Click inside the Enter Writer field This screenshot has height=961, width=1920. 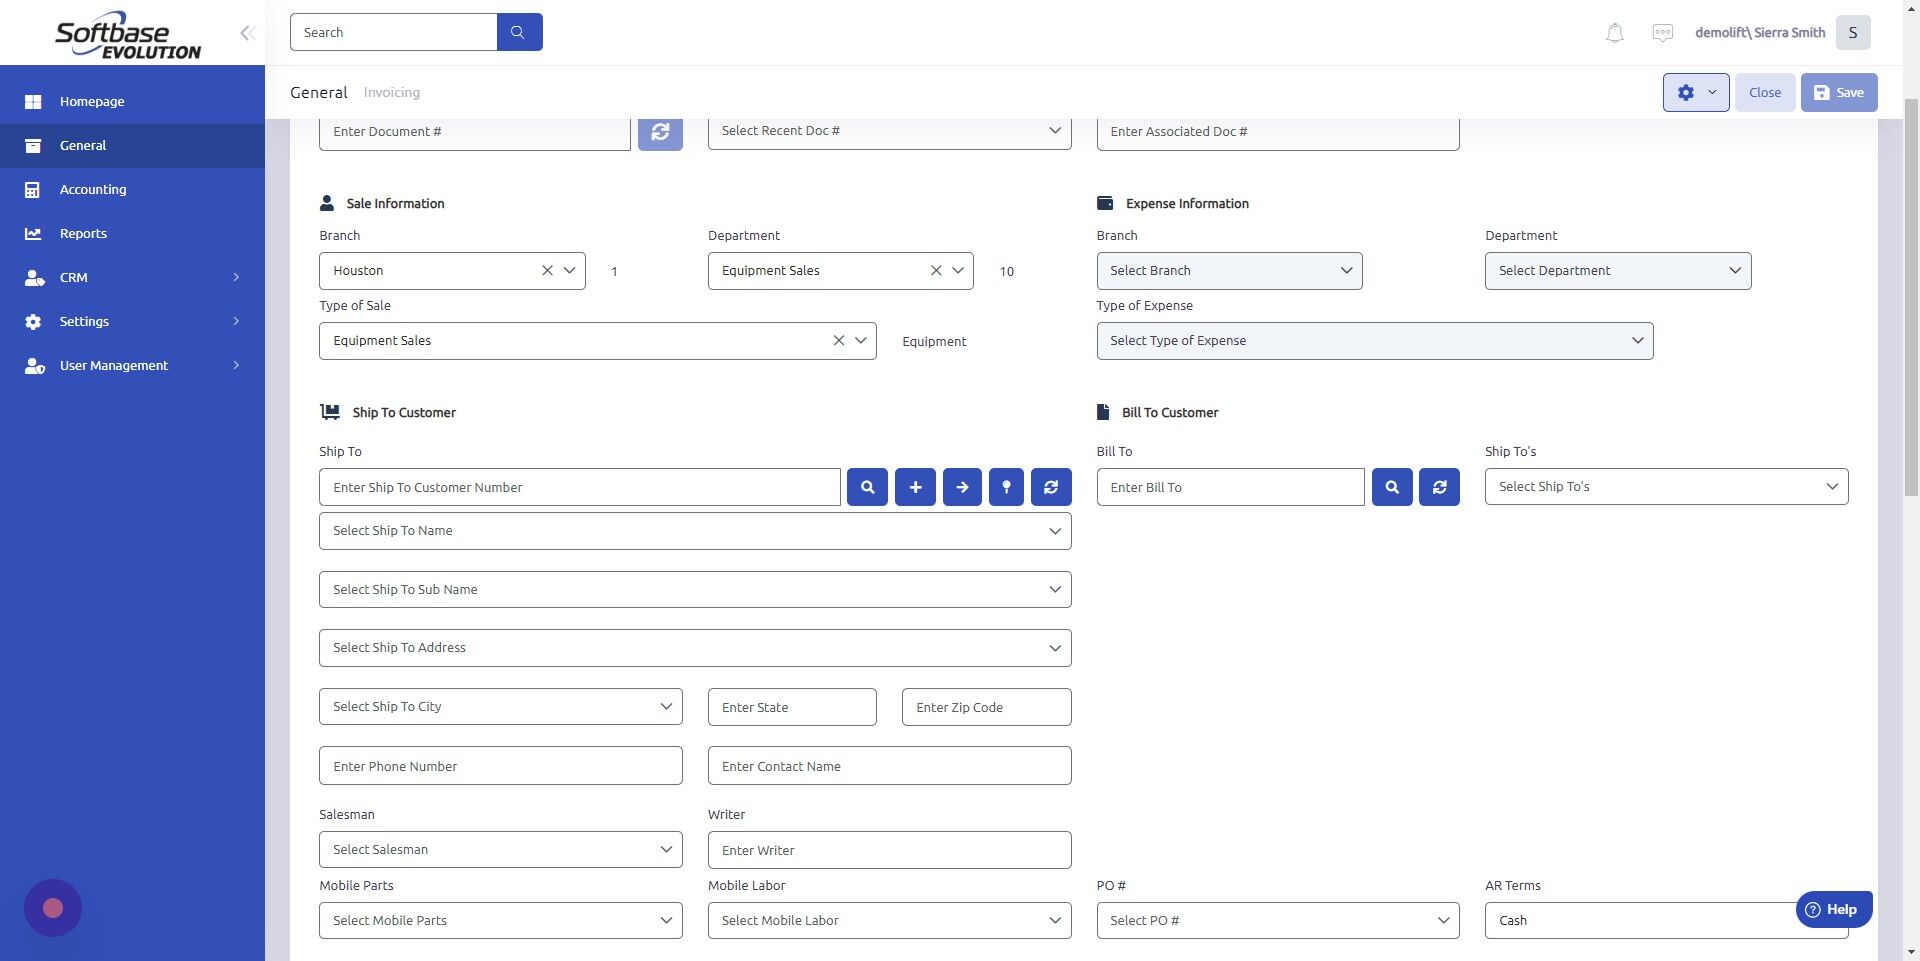coord(888,849)
